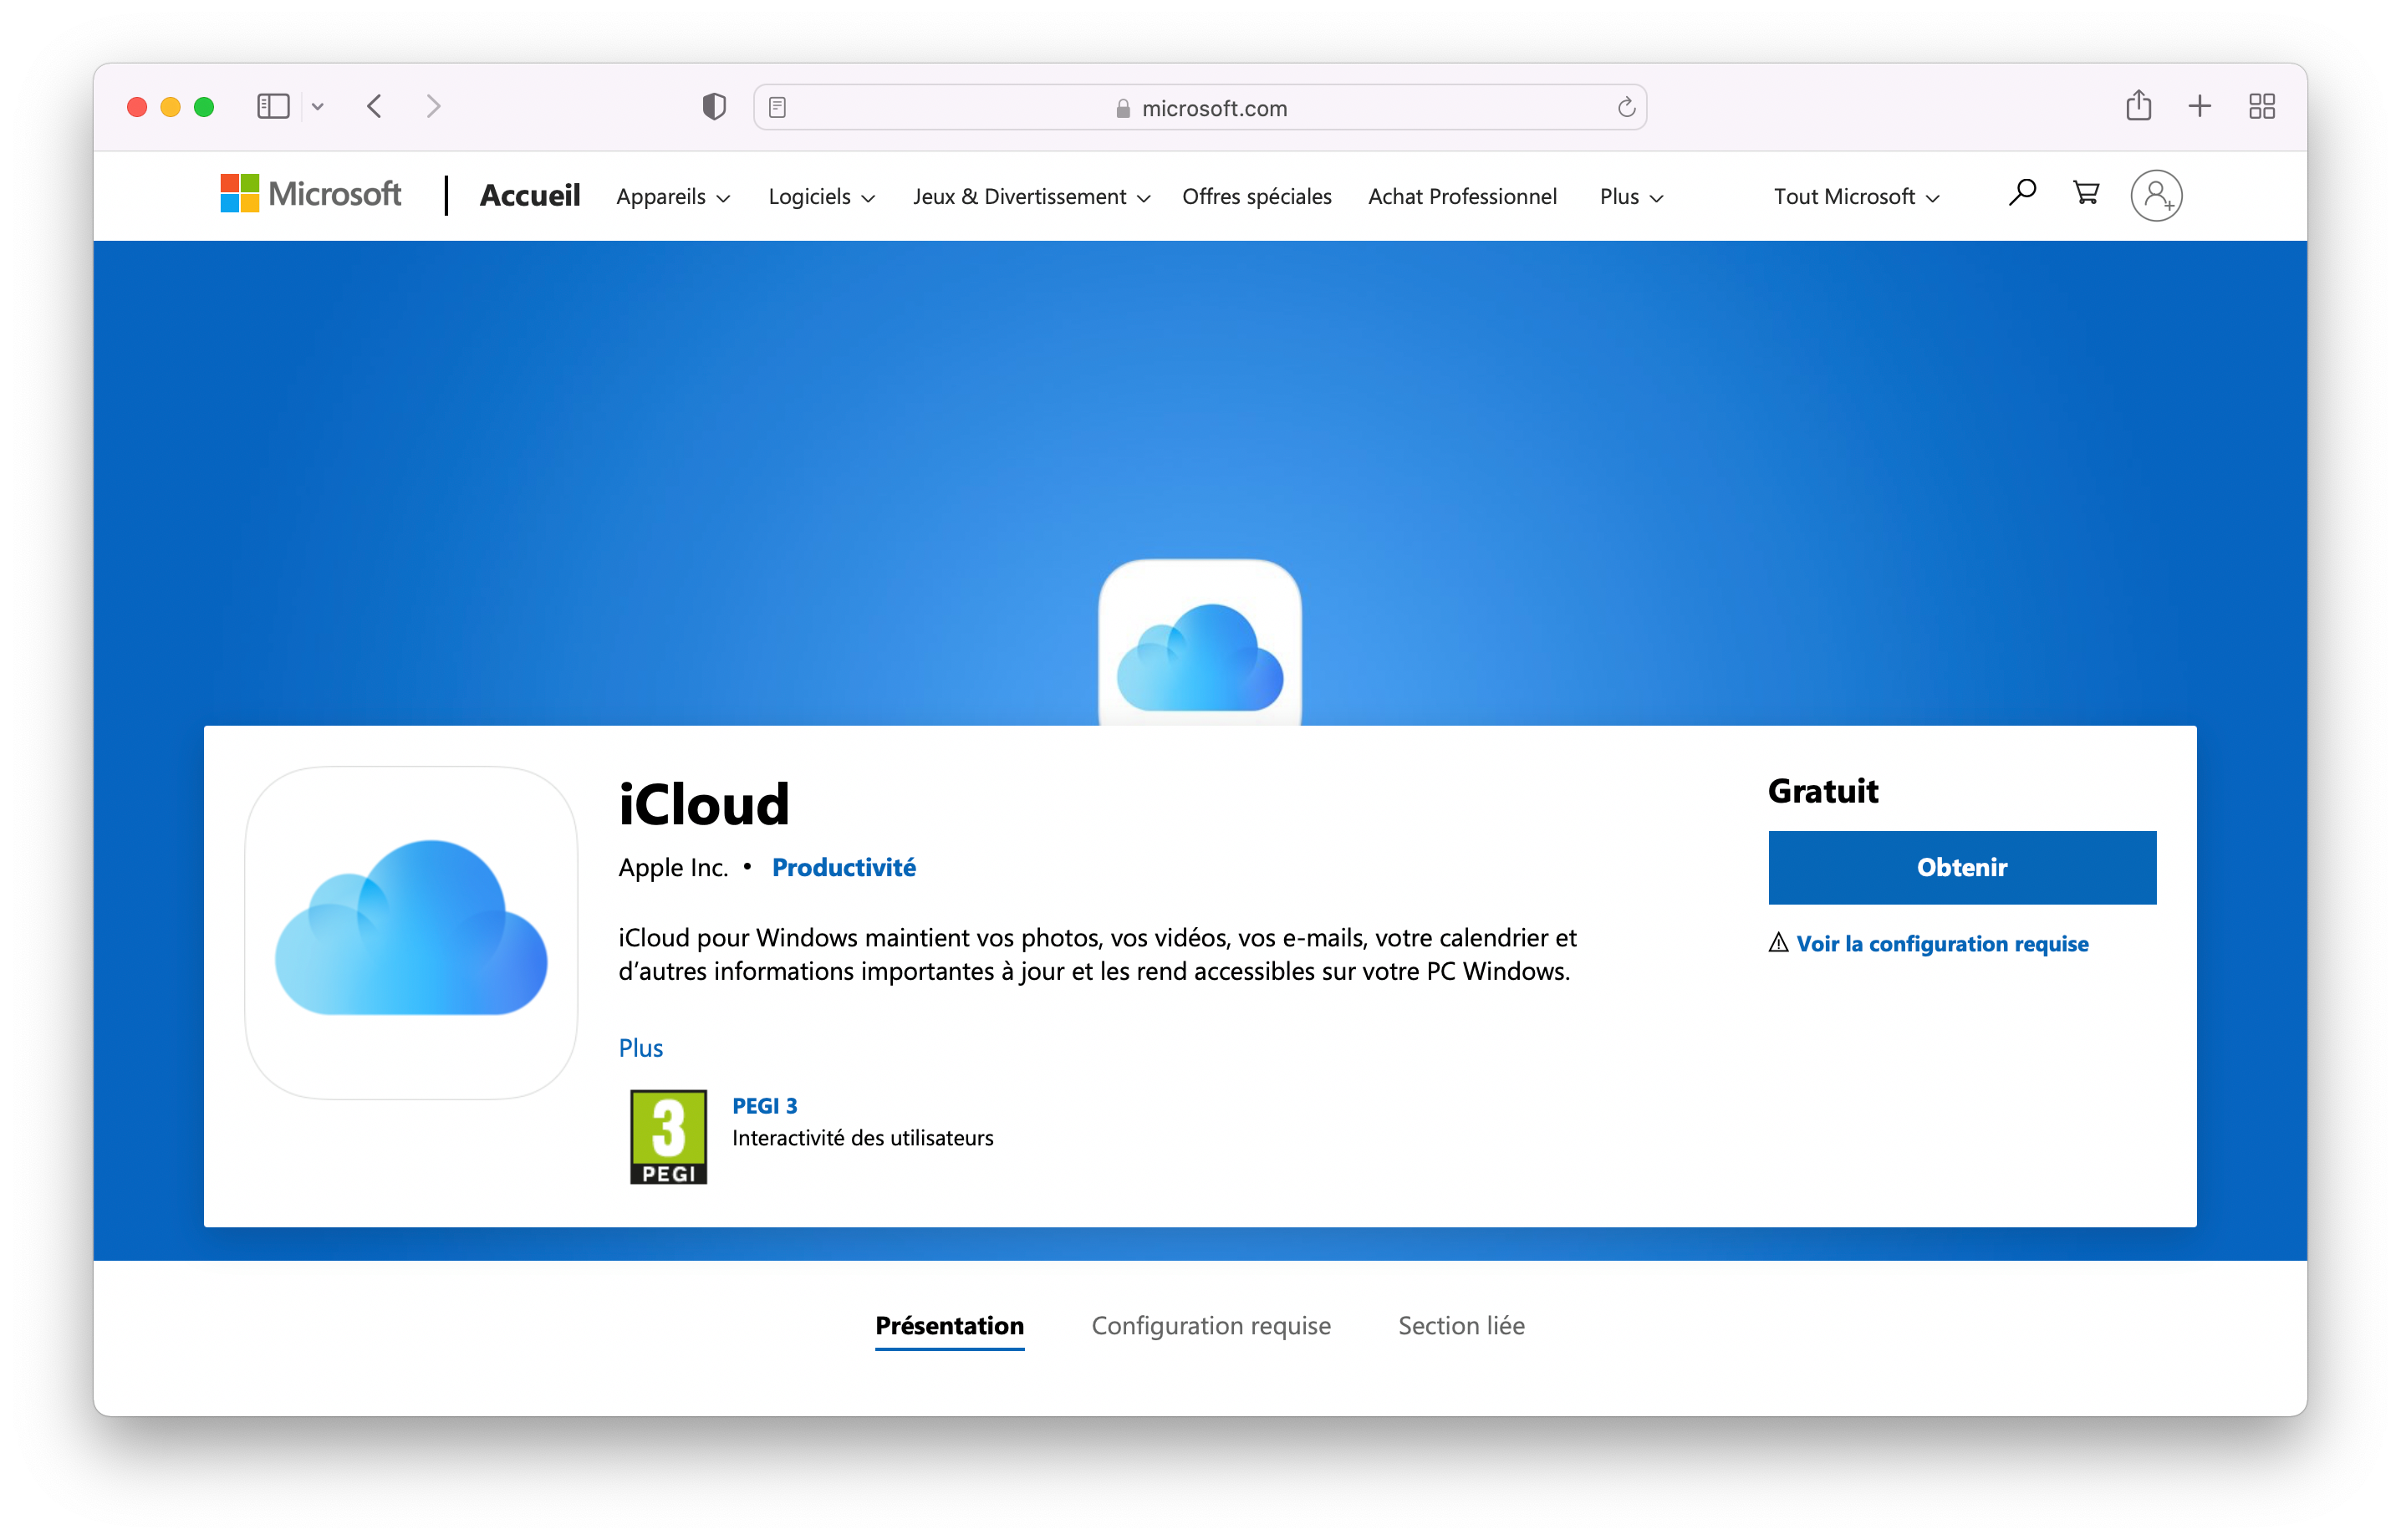Image resolution: width=2401 pixels, height=1540 pixels.
Task: Reload the page with the refresh icon
Action: [x=1626, y=107]
